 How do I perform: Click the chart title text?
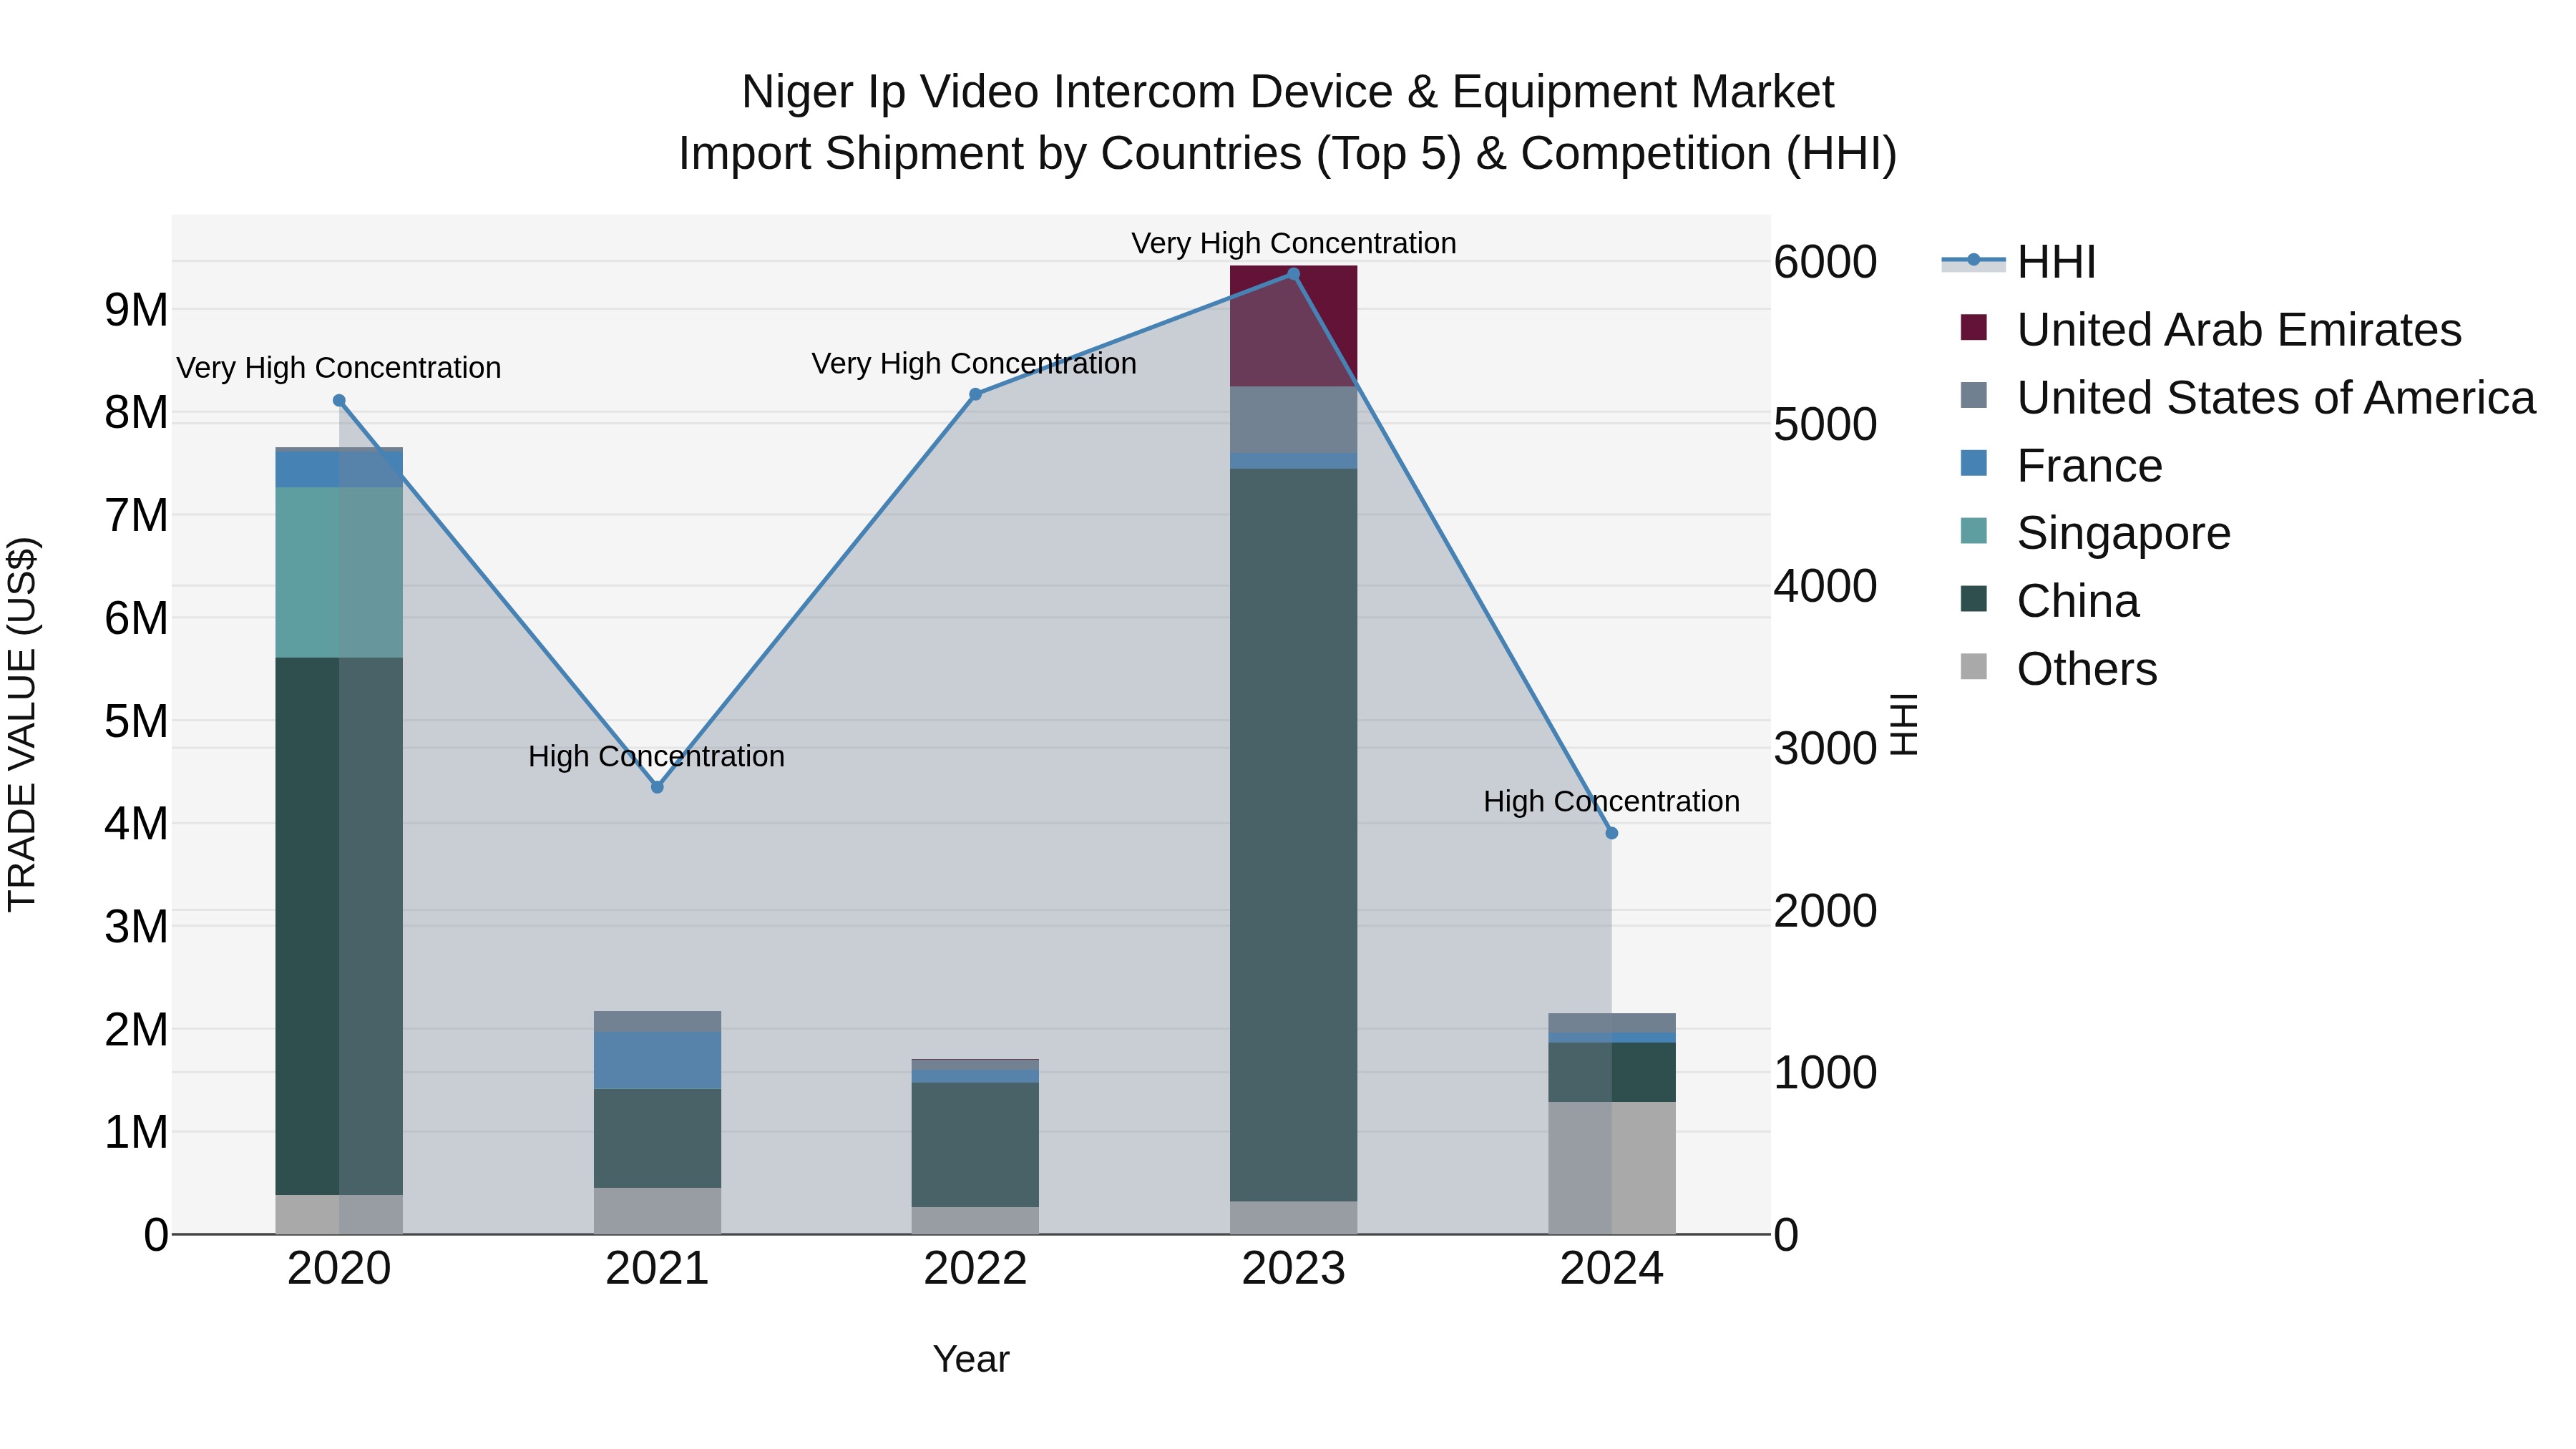tap(1288, 122)
